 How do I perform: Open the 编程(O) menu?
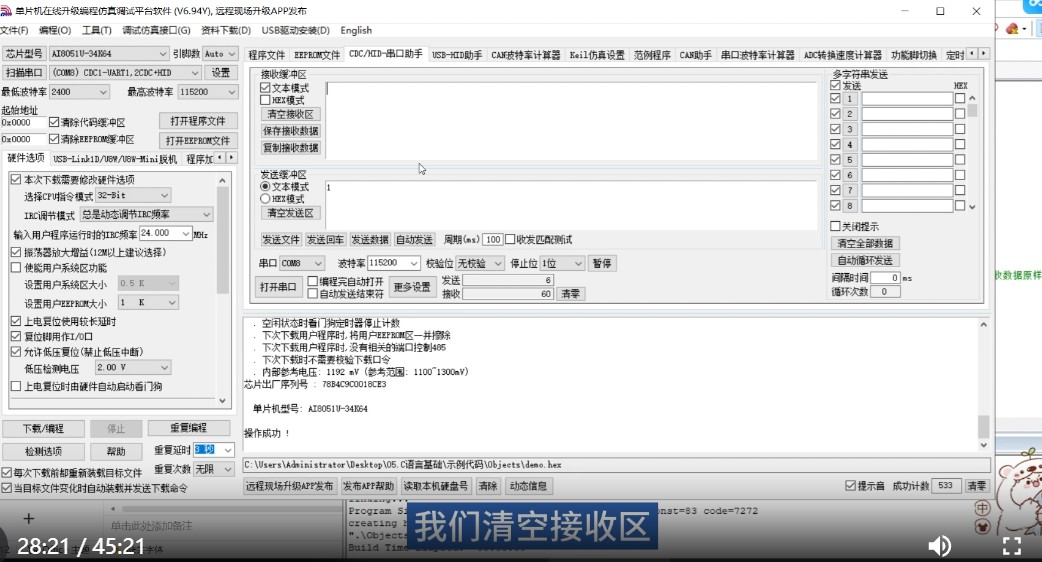click(55, 31)
